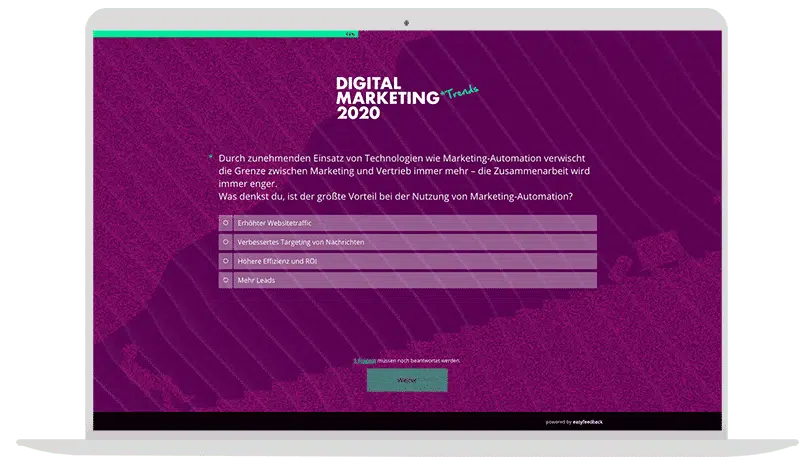Click the progress percentage label
This screenshot has width=806, height=470.
point(350,34)
